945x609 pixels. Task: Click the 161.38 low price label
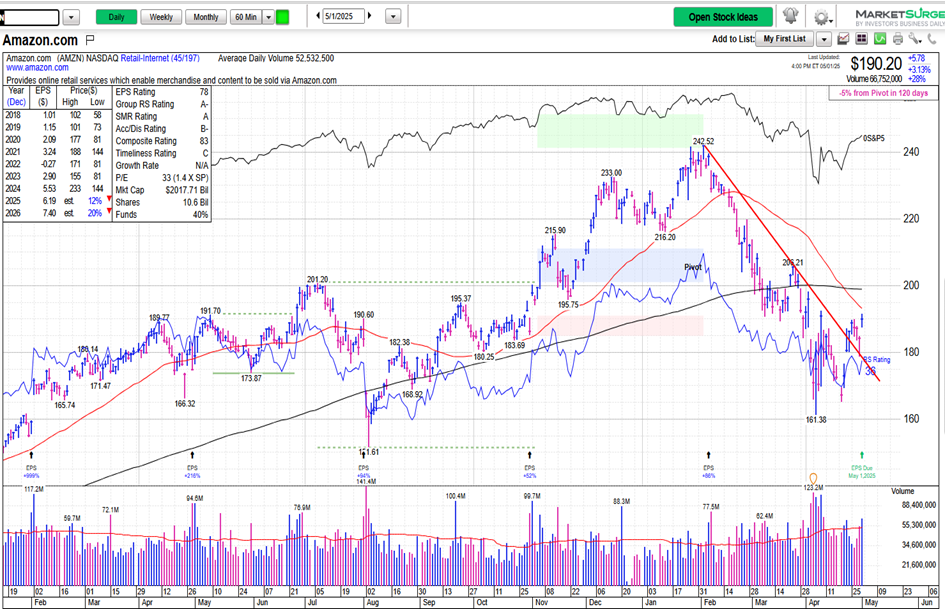[x=816, y=420]
